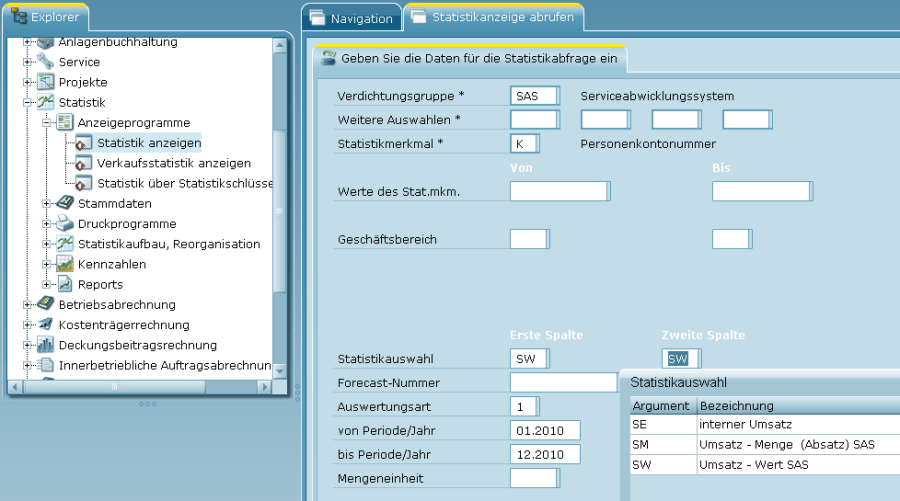
Task: Click the Statistik über Statistikschlüssel icon
Action: pos(84,183)
